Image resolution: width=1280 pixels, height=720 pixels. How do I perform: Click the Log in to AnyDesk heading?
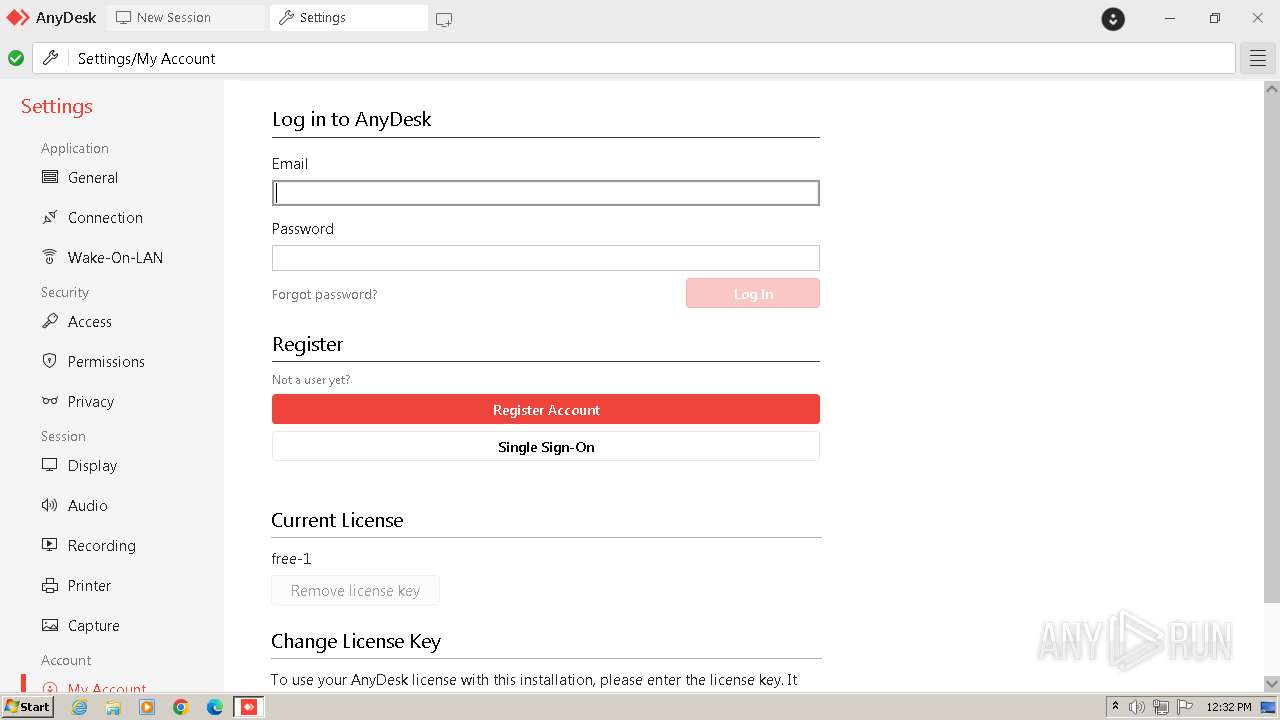(351, 119)
